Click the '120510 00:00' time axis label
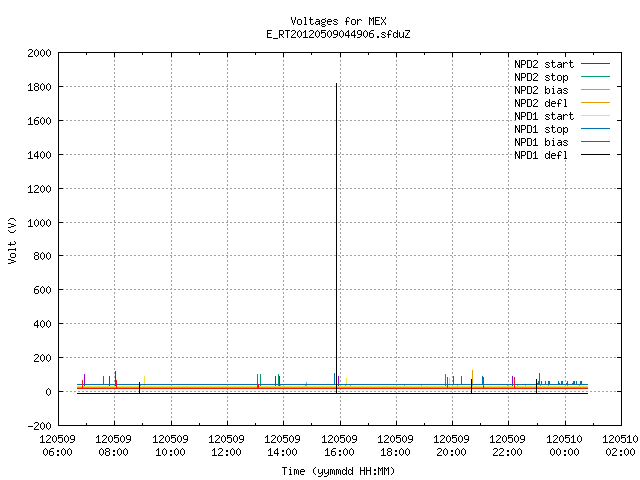This screenshot has height=480, width=640. click(564, 446)
